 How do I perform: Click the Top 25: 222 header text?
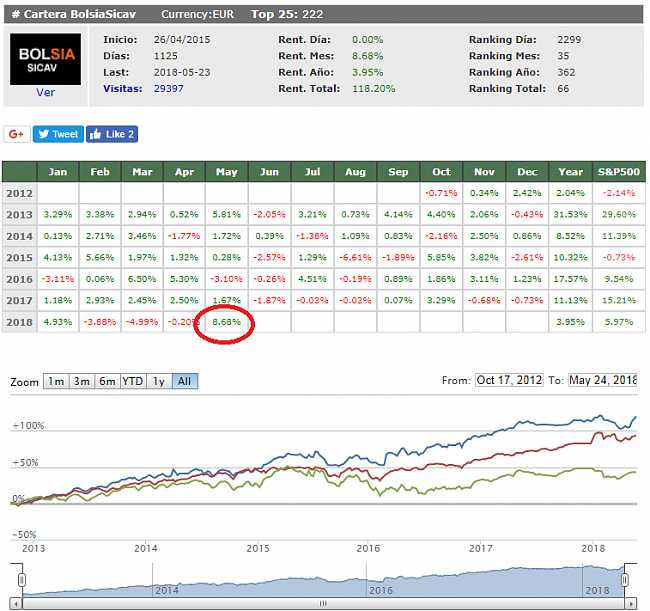[x=287, y=14]
